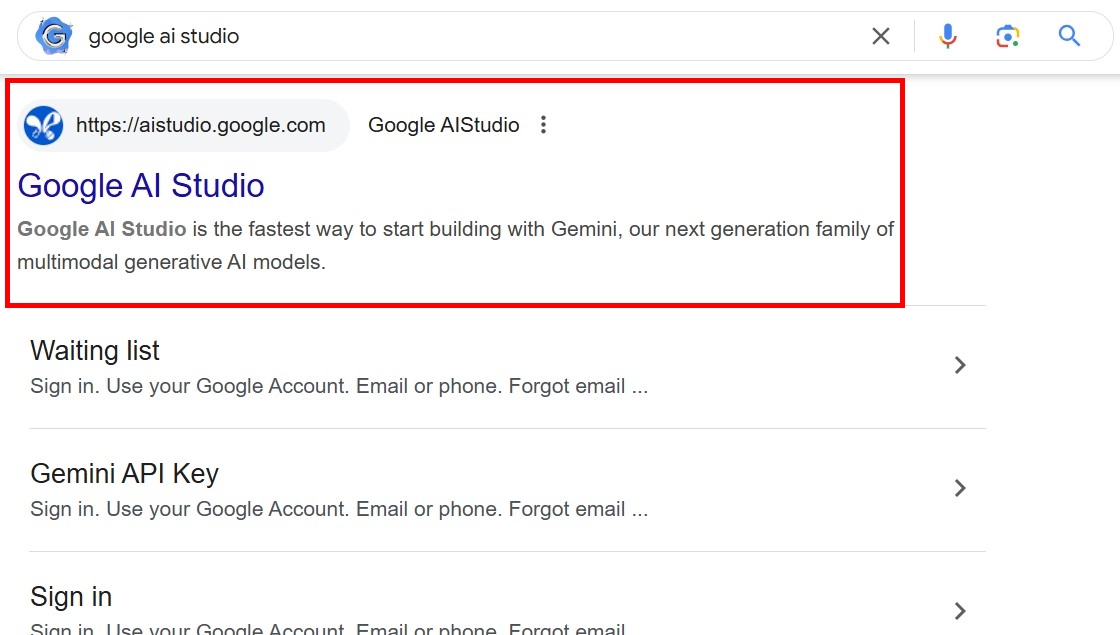Viewport: 1120px width, 635px height.
Task: Open three-dot menu beside Google AIStudio
Action: 544,125
